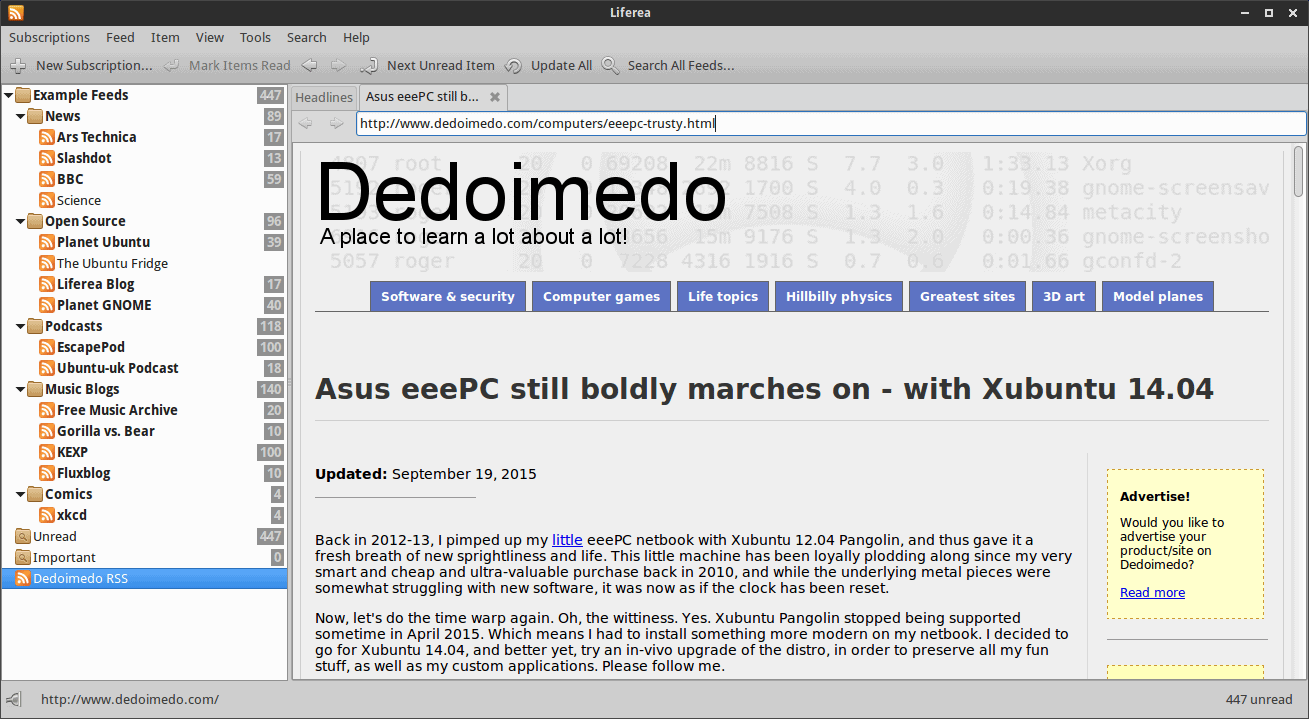Click the EscapePod feed icon
1309x719 pixels.
point(46,347)
